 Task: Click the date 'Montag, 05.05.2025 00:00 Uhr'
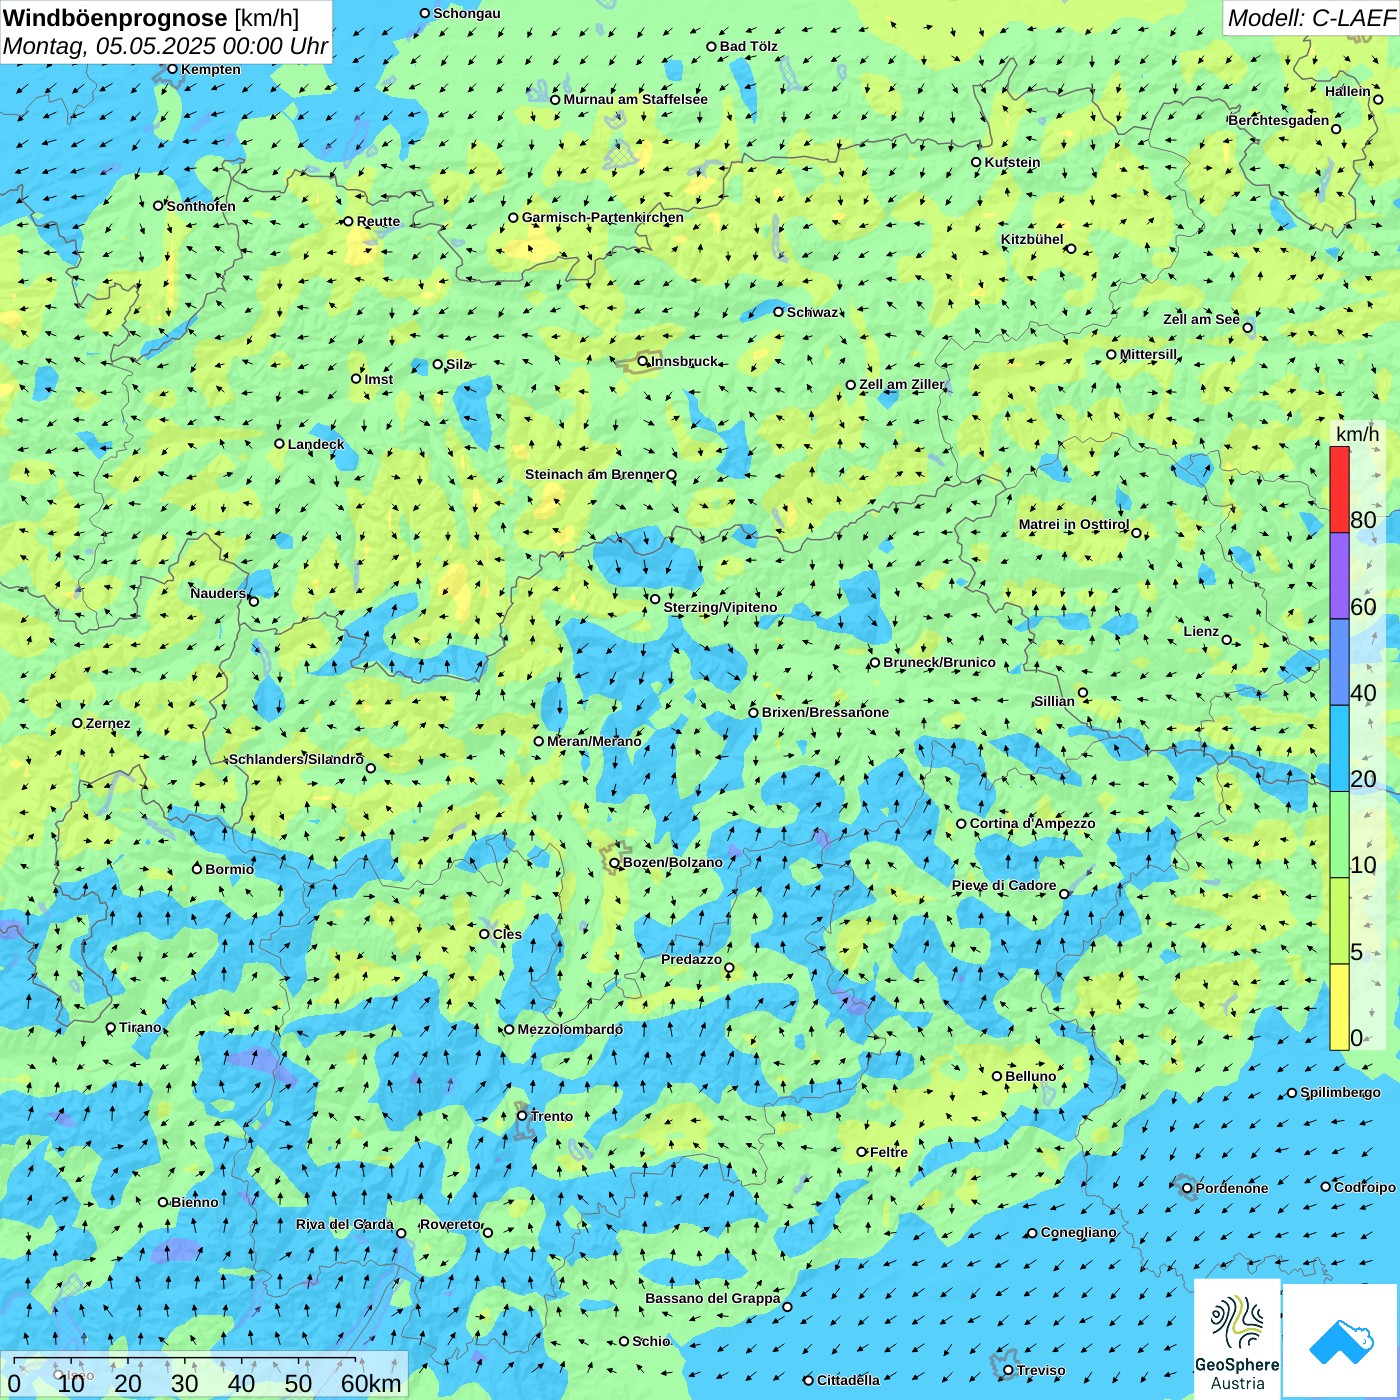[x=165, y=46]
